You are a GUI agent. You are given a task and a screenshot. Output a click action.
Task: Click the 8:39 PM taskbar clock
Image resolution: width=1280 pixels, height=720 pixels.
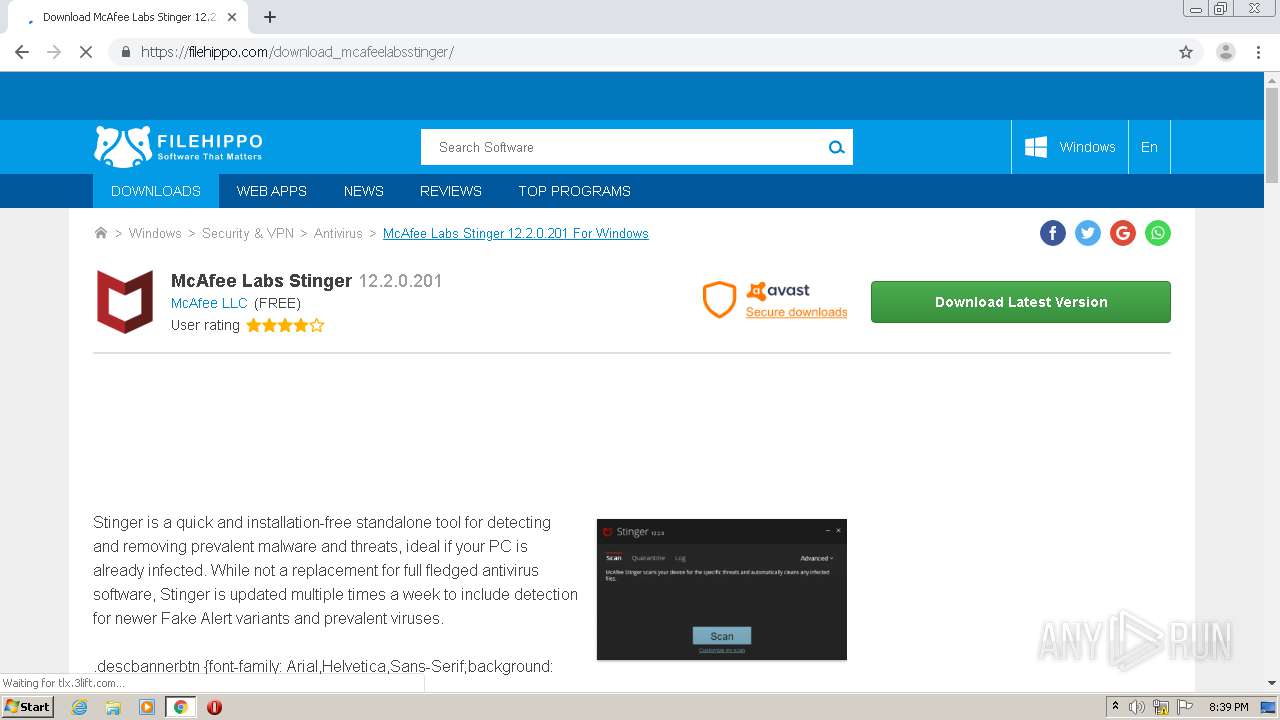point(1228,707)
